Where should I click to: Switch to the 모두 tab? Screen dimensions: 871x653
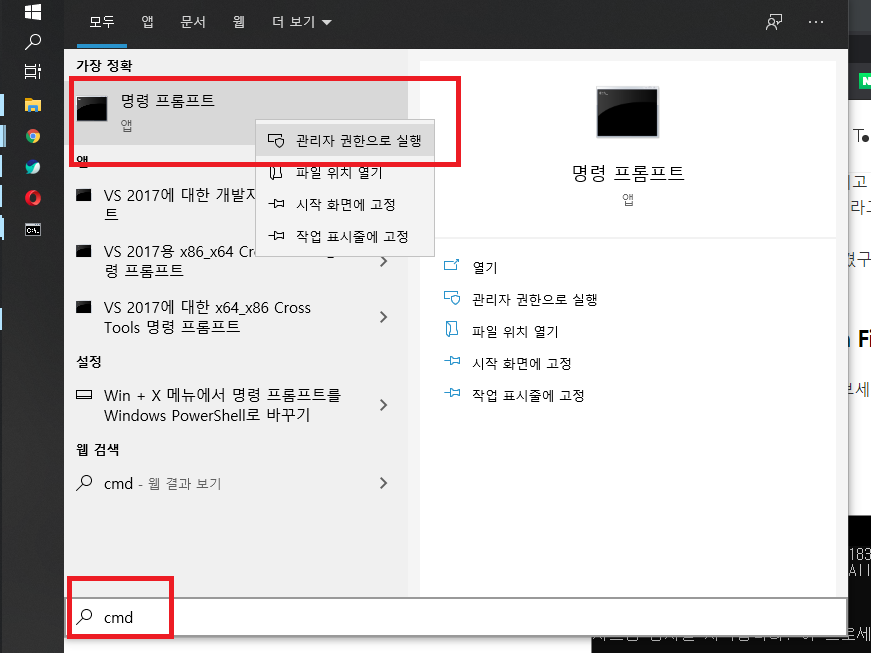pos(102,22)
